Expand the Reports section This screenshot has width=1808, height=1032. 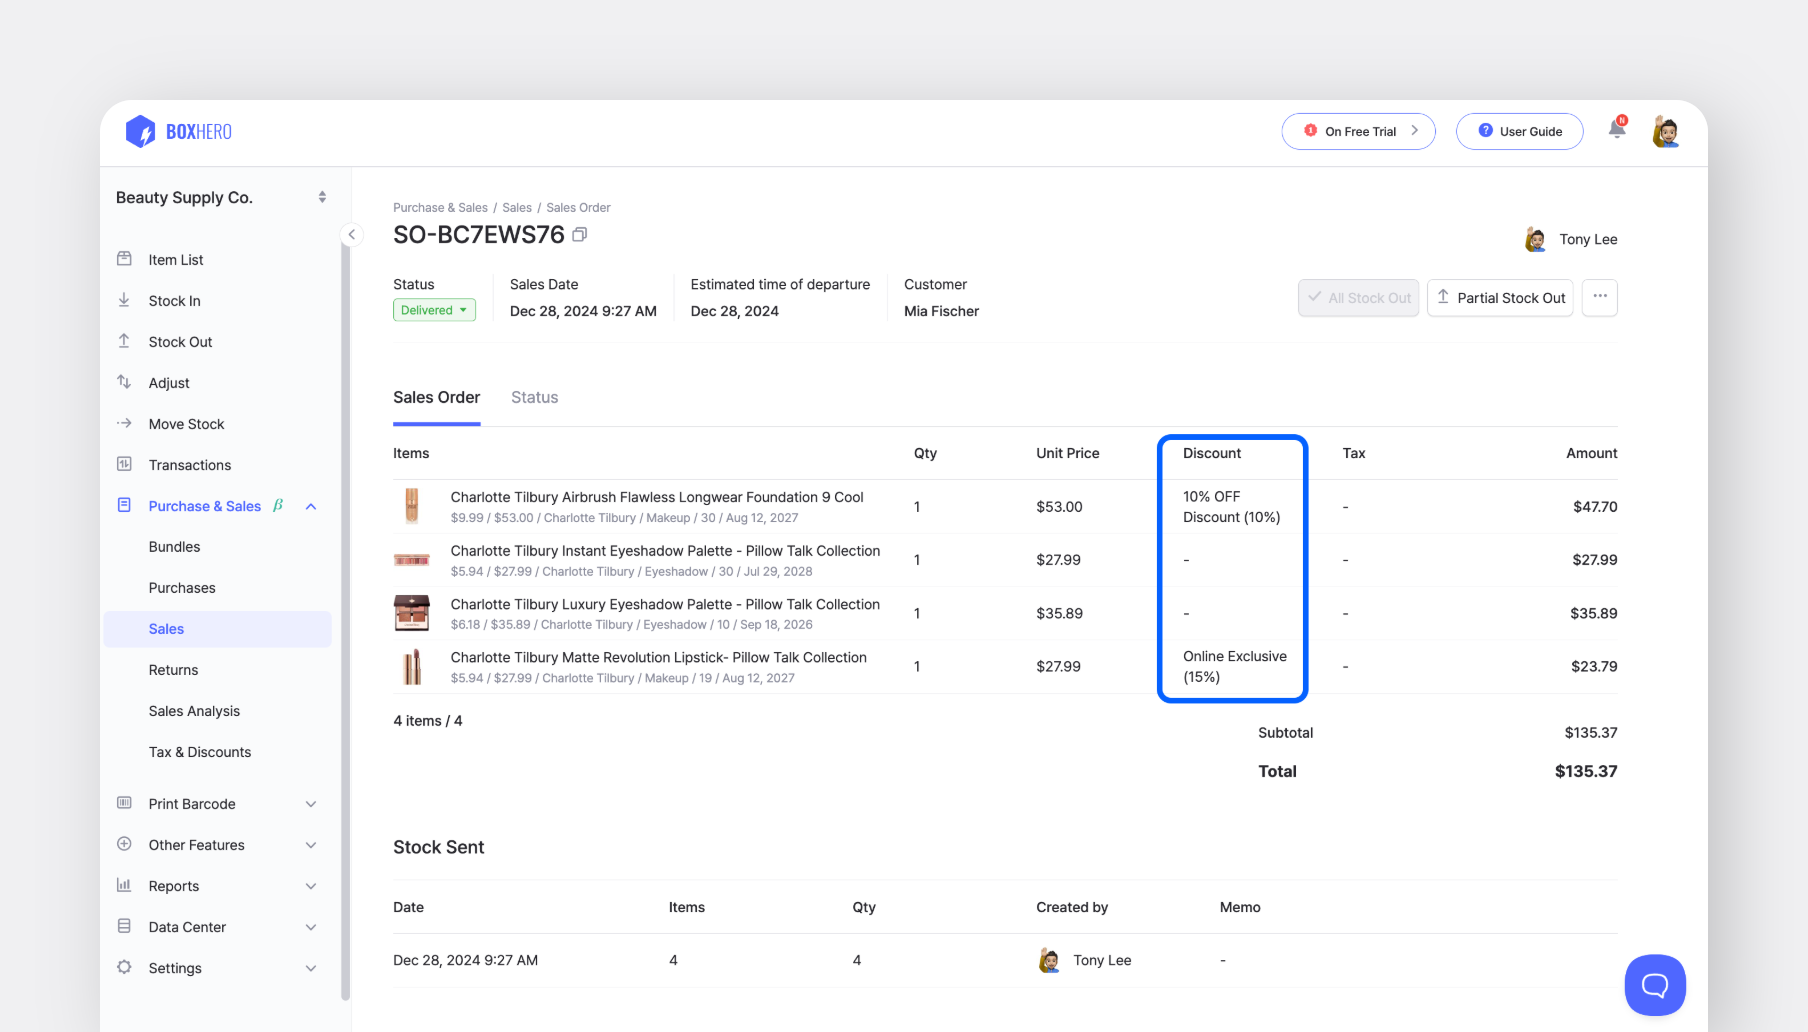pos(310,885)
